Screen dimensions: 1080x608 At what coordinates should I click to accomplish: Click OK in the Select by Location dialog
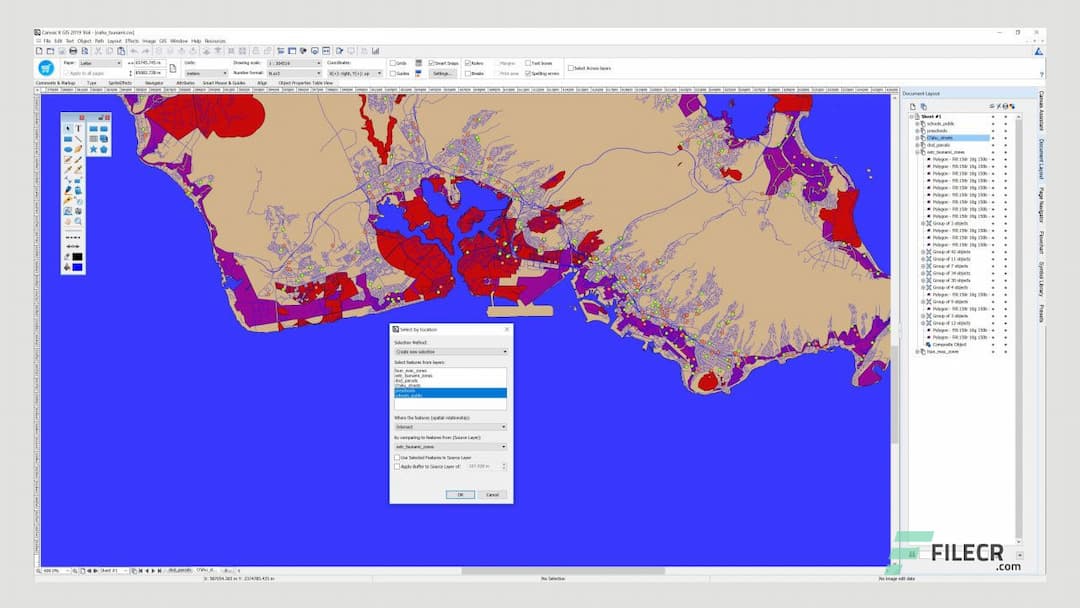(460, 492)
